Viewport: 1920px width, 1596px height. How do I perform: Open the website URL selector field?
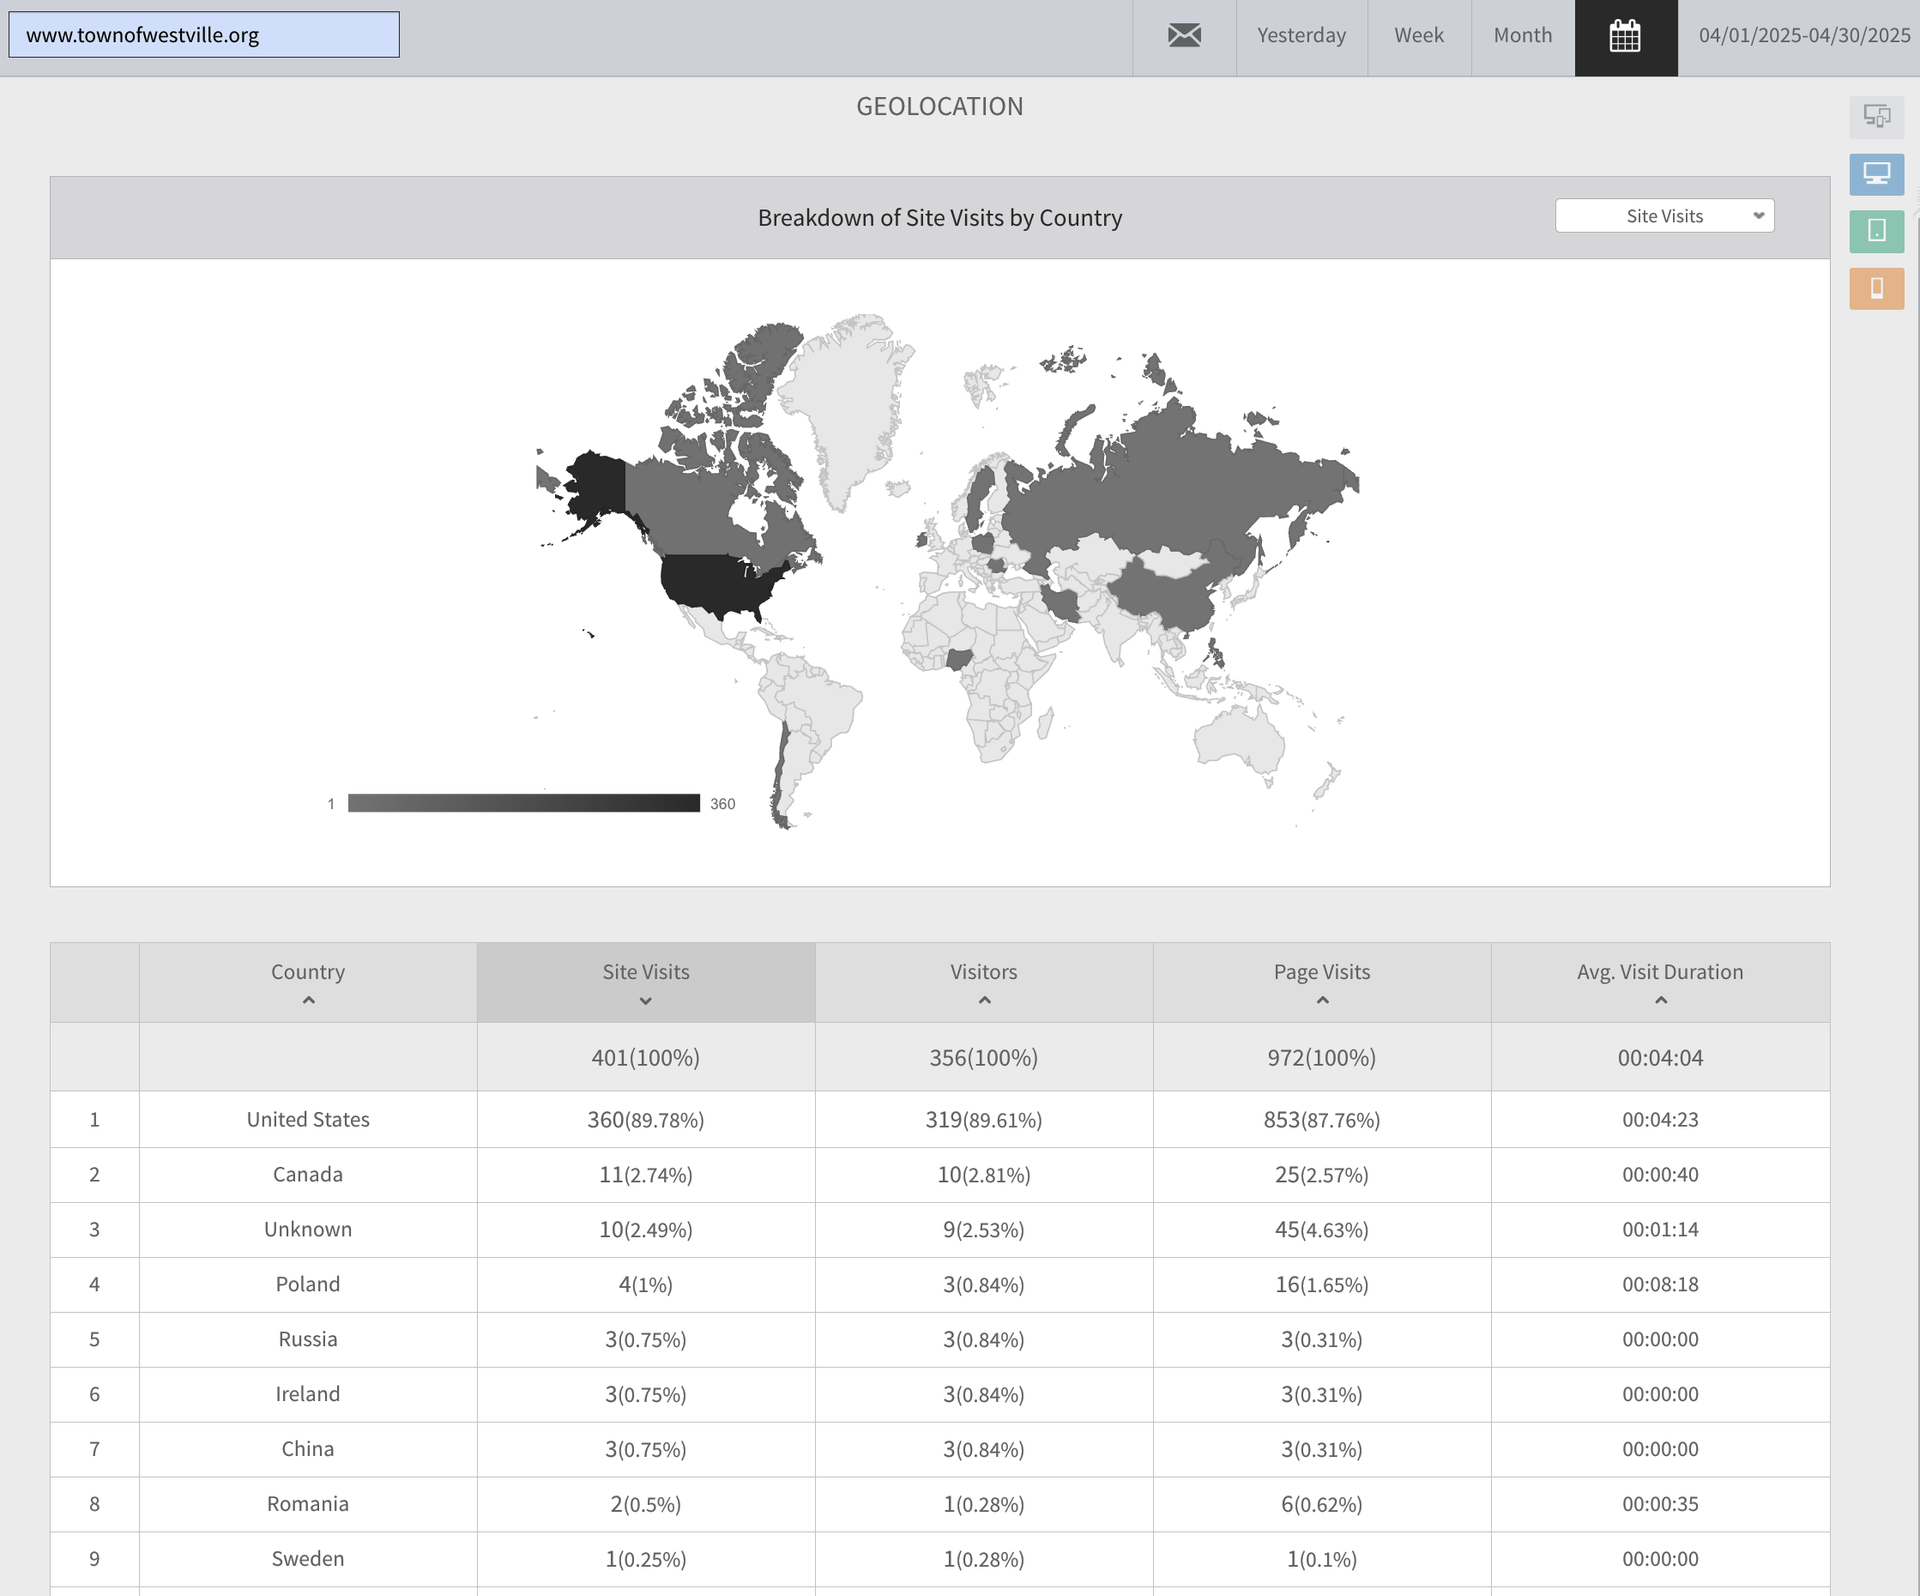[204, 35]
